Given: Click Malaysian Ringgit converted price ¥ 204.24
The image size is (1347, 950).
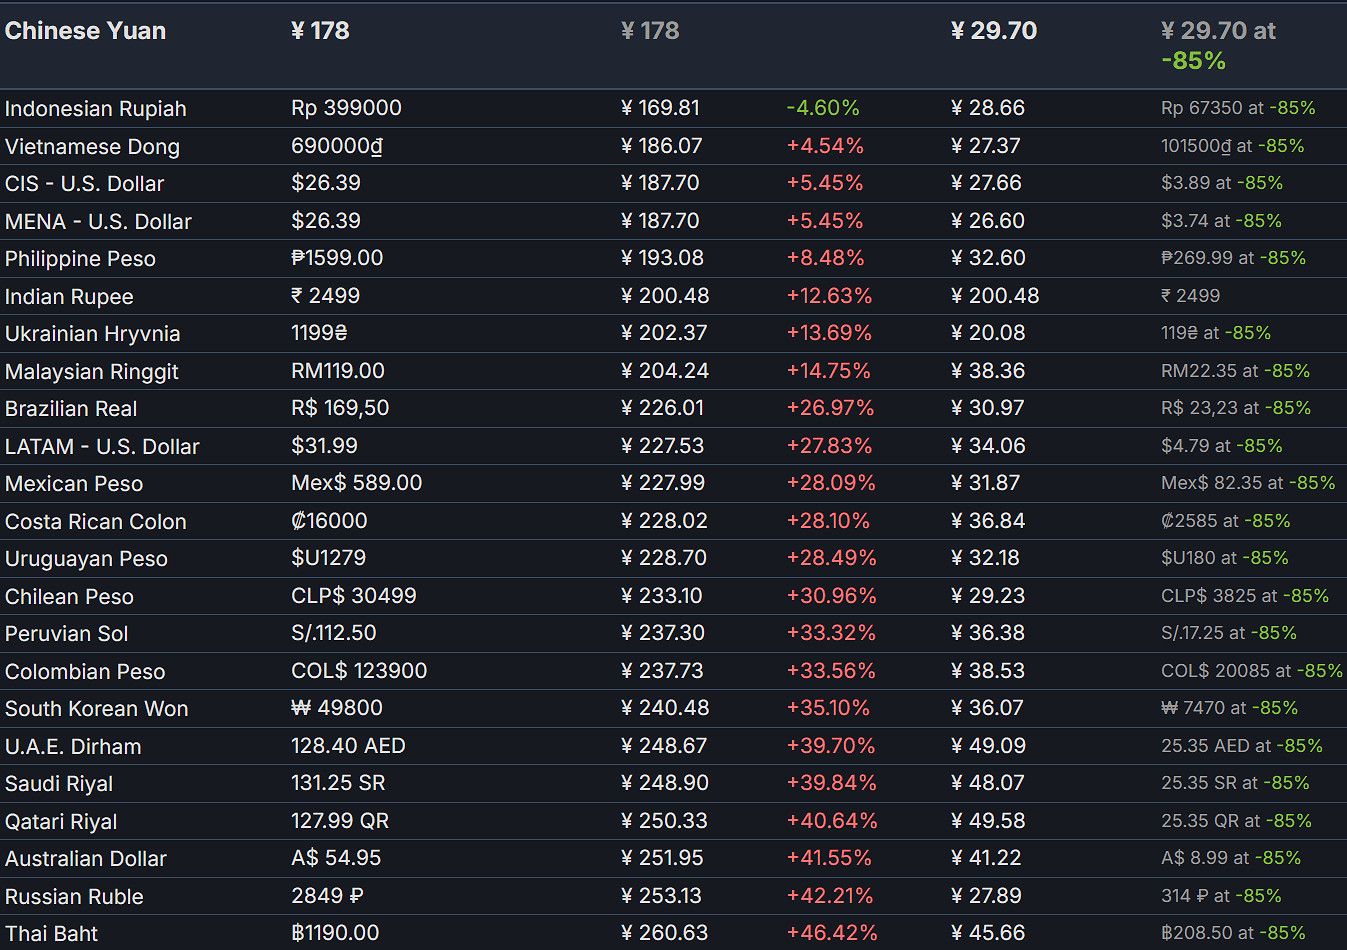Looking at the screenshot, I should pyautogui.click(x=664, y=371).
